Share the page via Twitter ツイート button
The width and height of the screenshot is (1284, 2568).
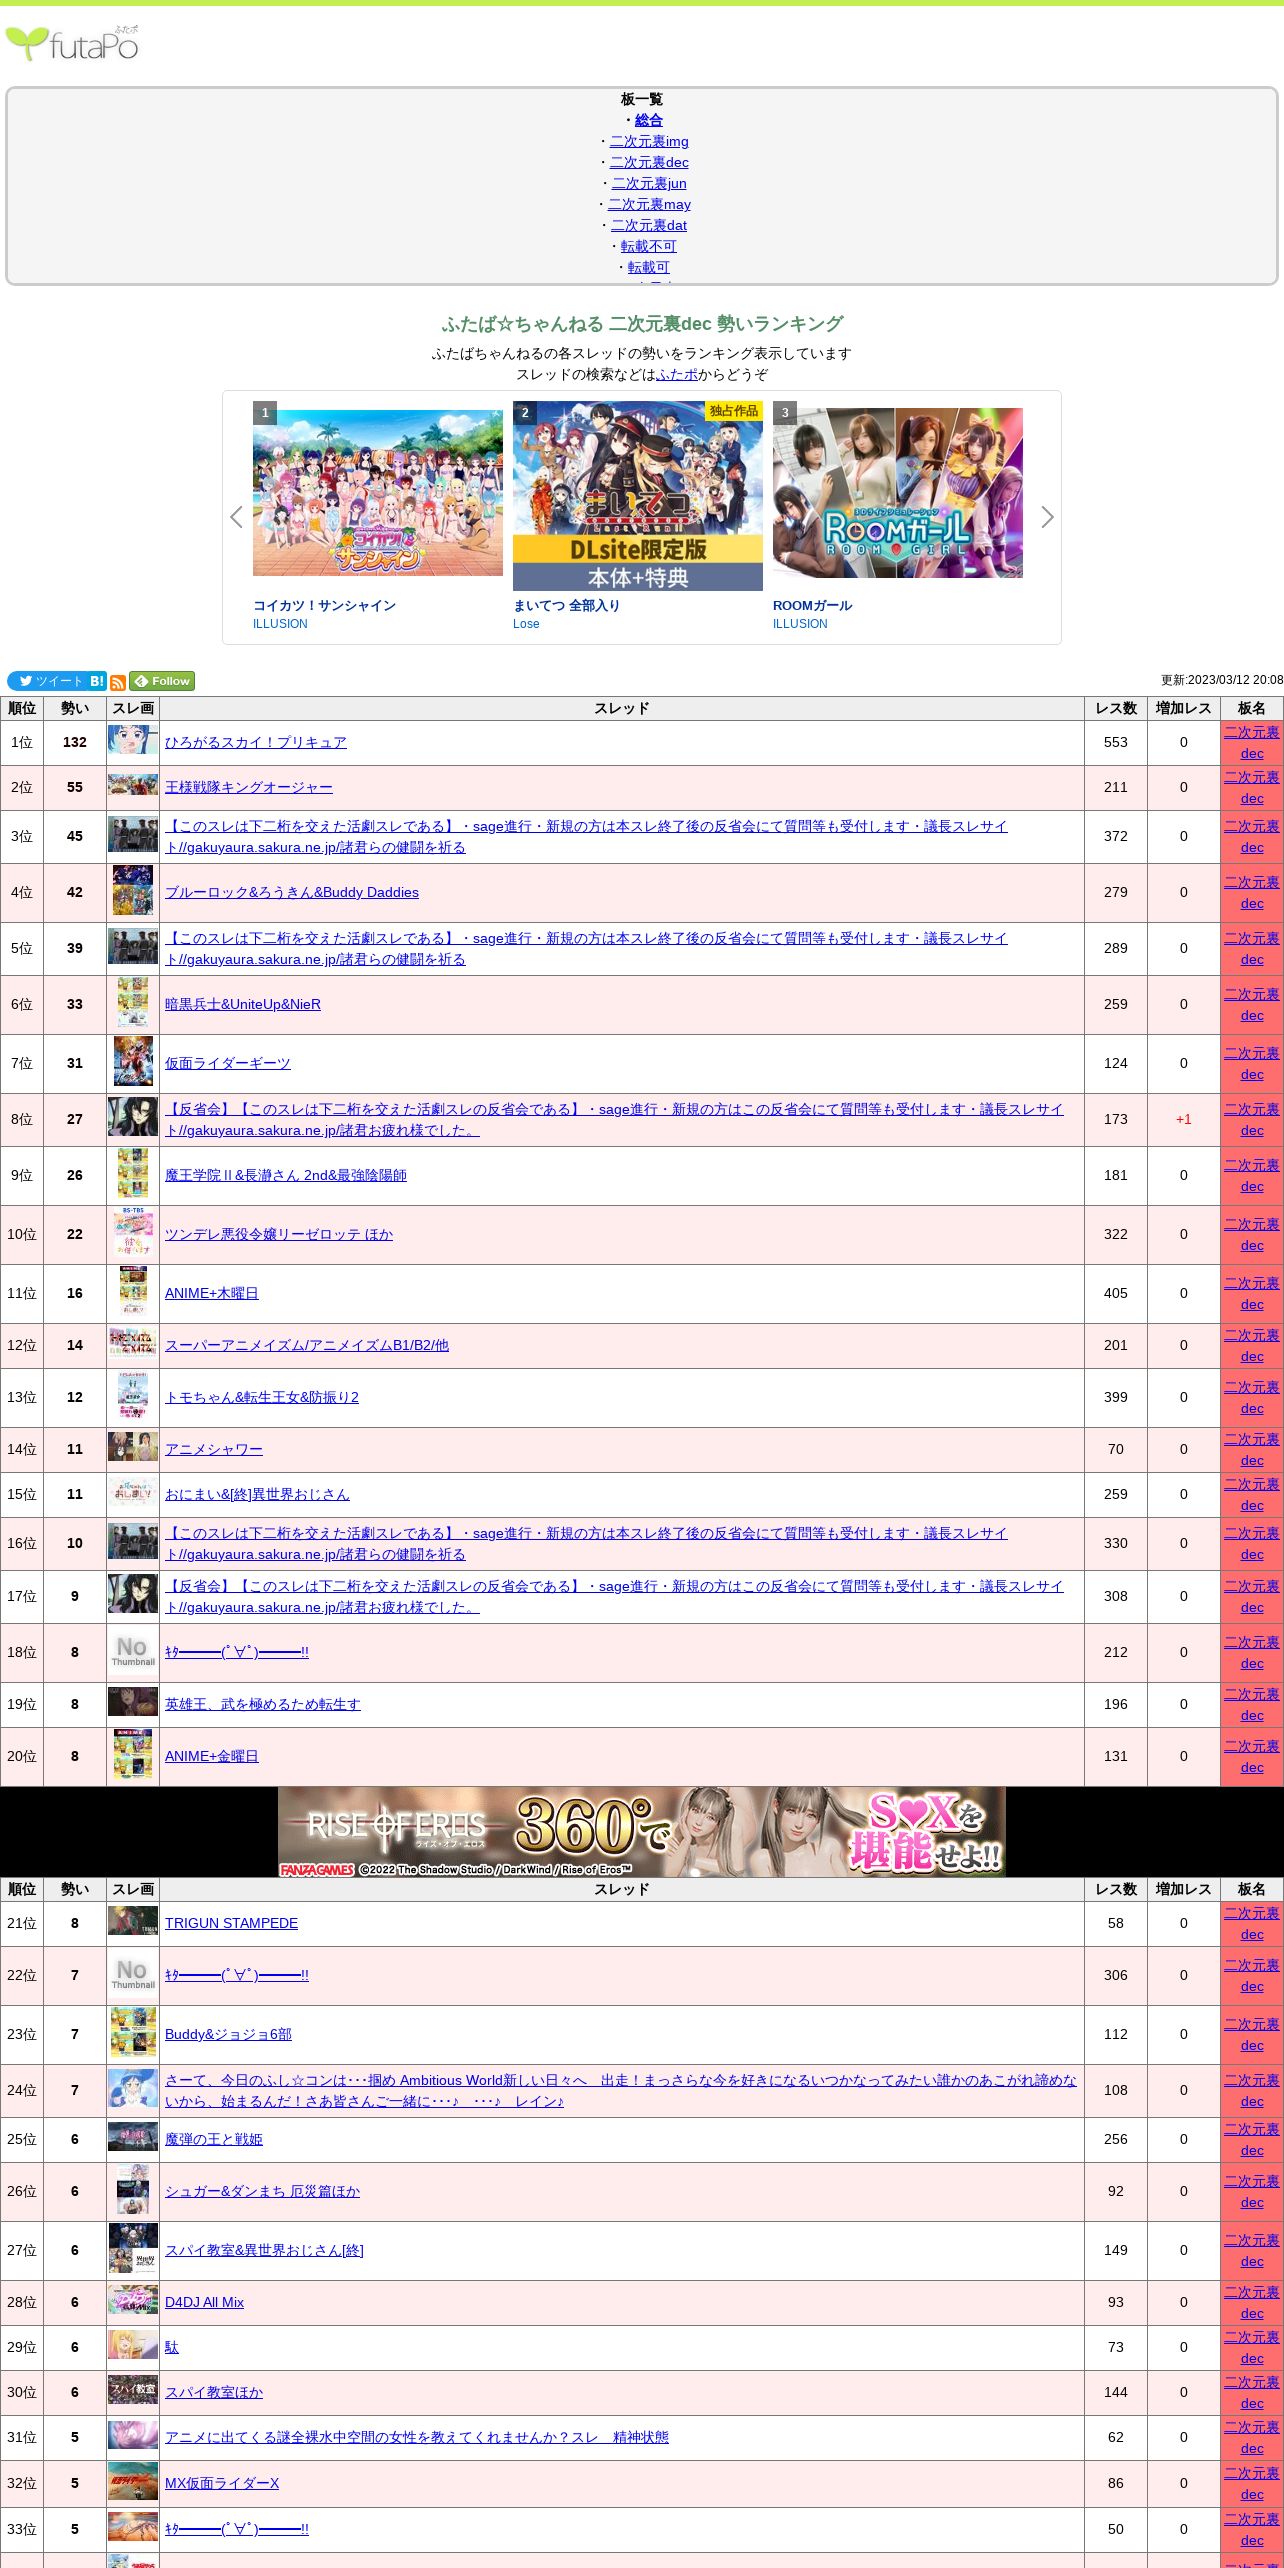click(x=47, y=681)
